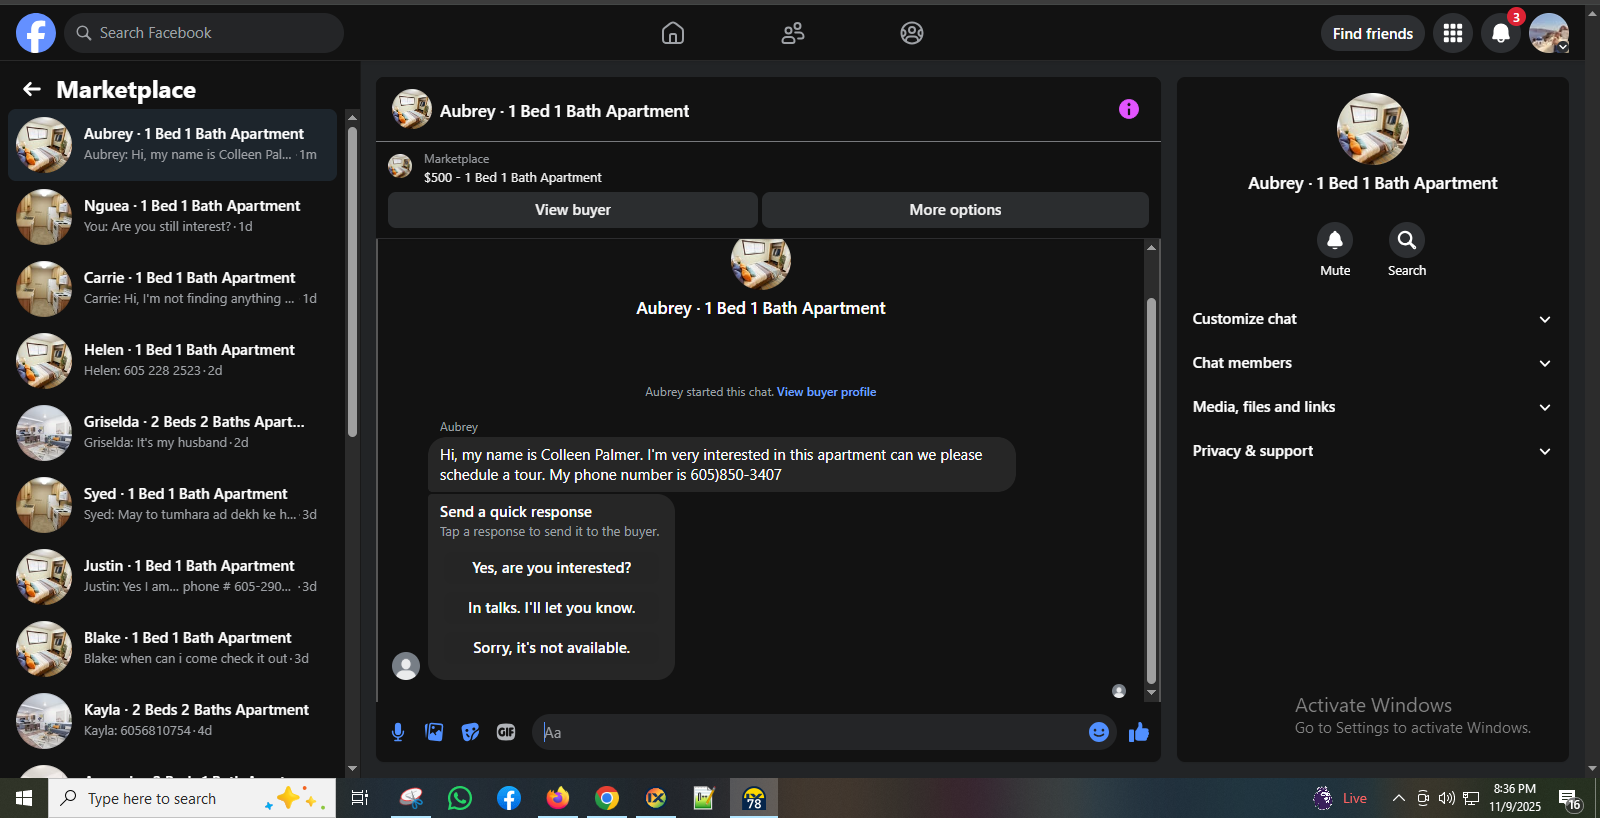The height and width of the screenshot is (818, 1600).
Task: Send quick response 'Sorry, it's not available.'
Action: 552,648
